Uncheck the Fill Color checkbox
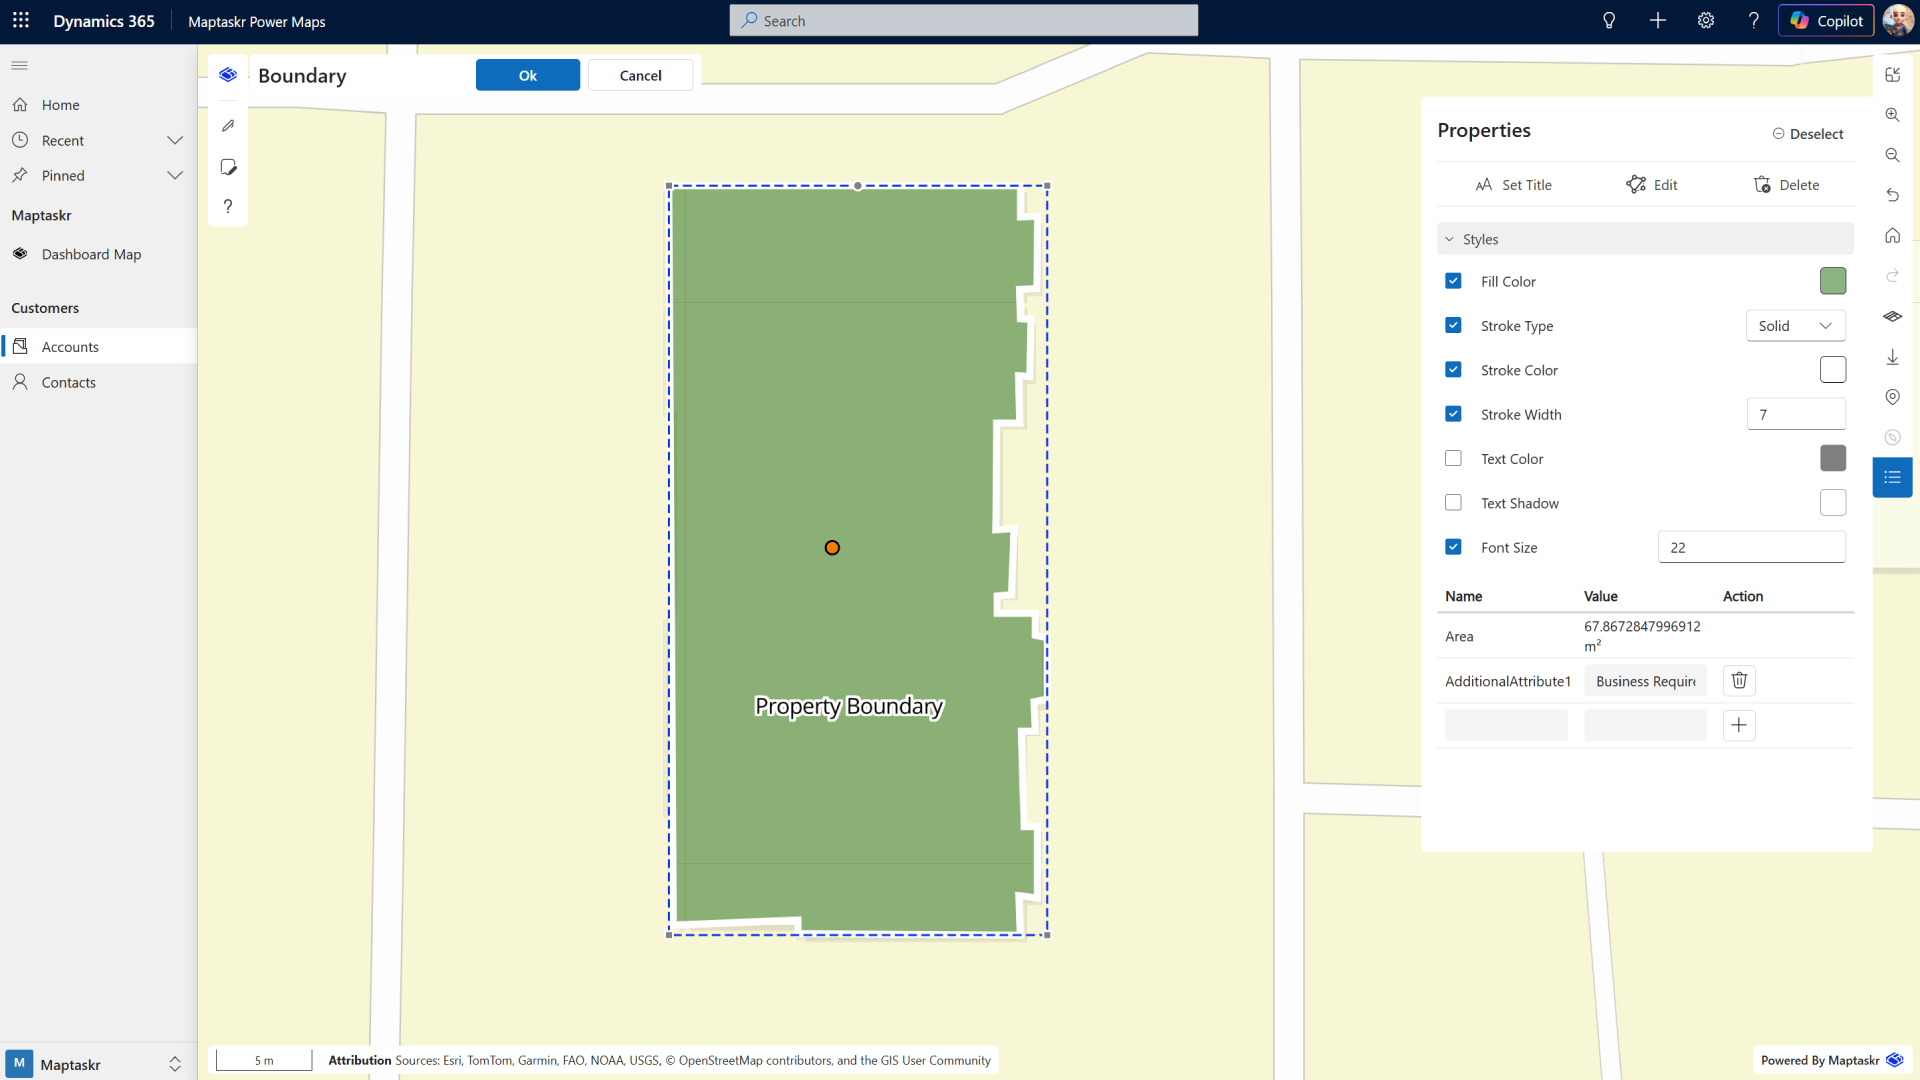The image size is (1920, 1080). [1453, 281]
